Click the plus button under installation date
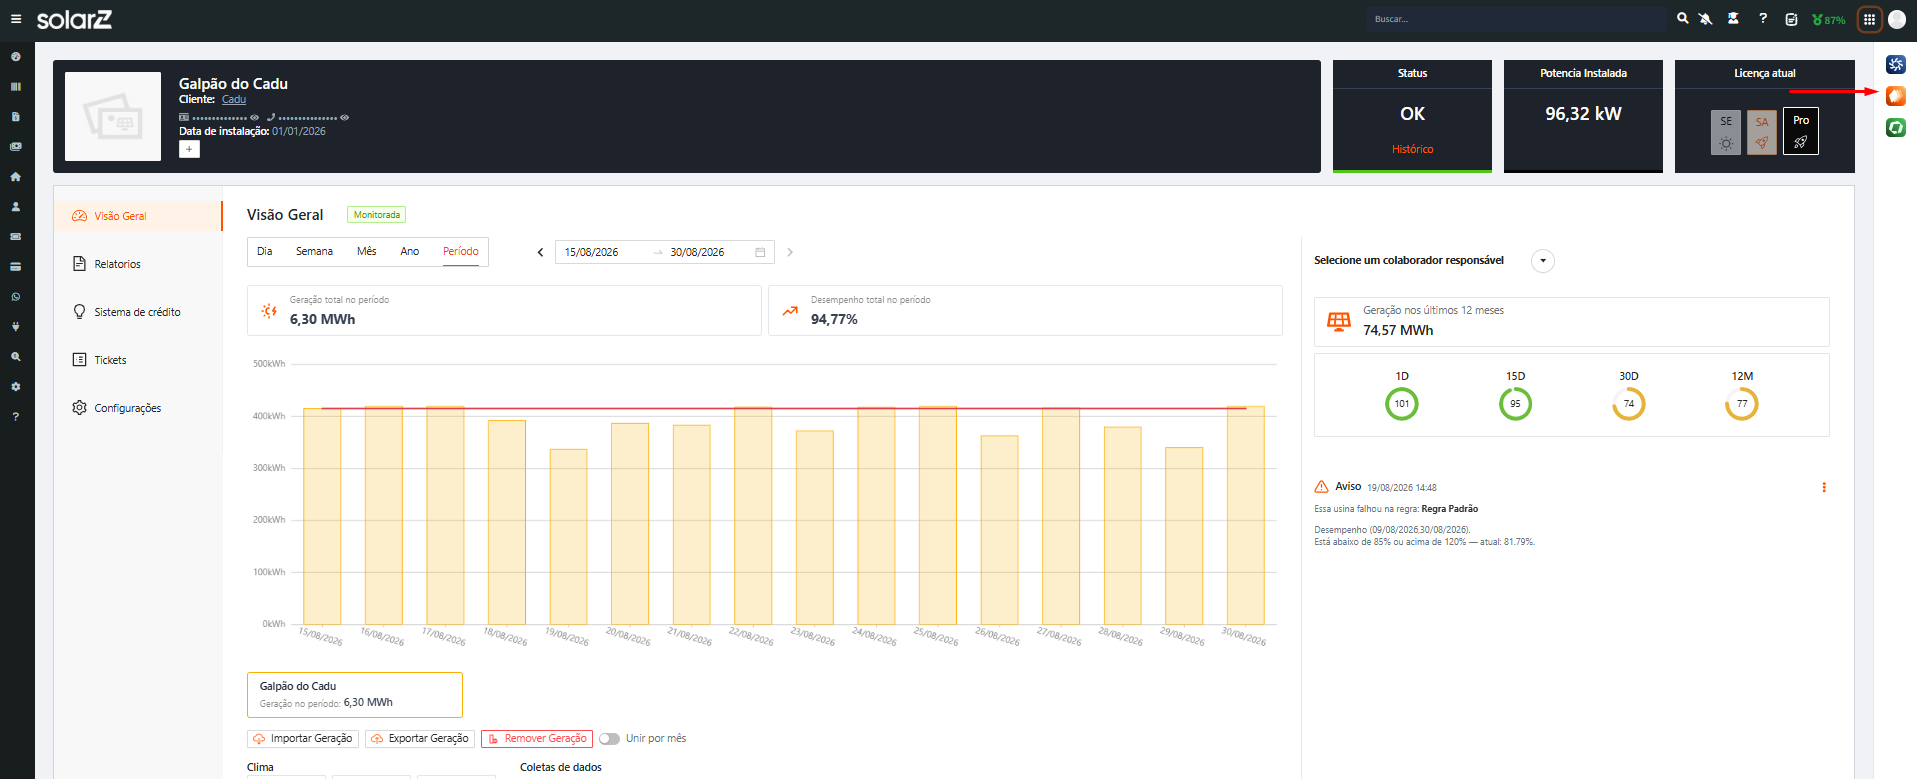This screenshot has height=779, width=1917. coord(189,149)
